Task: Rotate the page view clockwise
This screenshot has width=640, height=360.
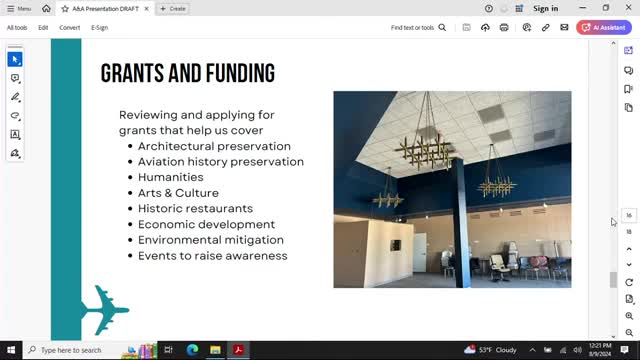Action: 629,282
